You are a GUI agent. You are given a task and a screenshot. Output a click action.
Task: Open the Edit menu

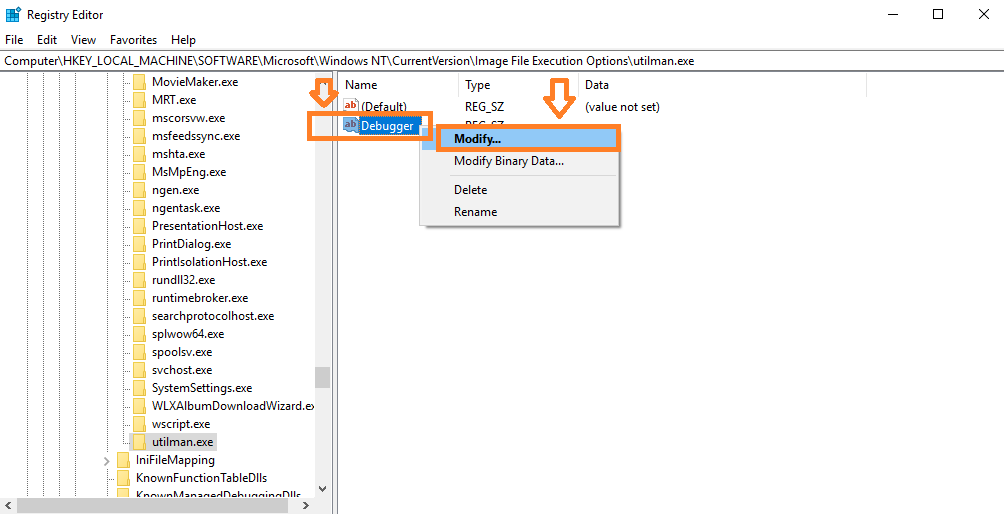pyautogui.click(x=47, y=40)
